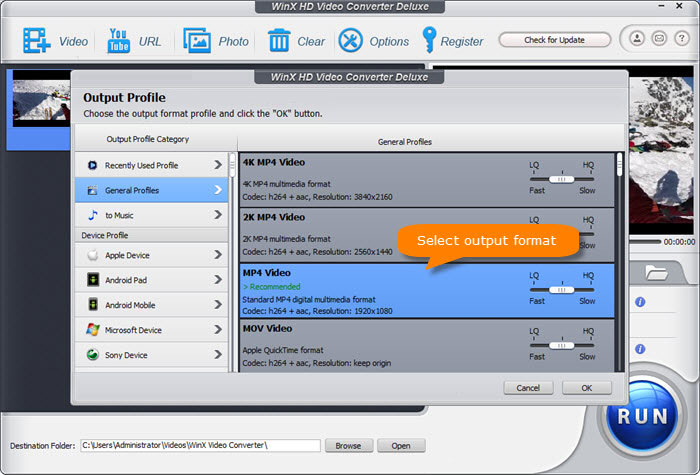Expand Recently Used Profile chevron

(218, 165)
